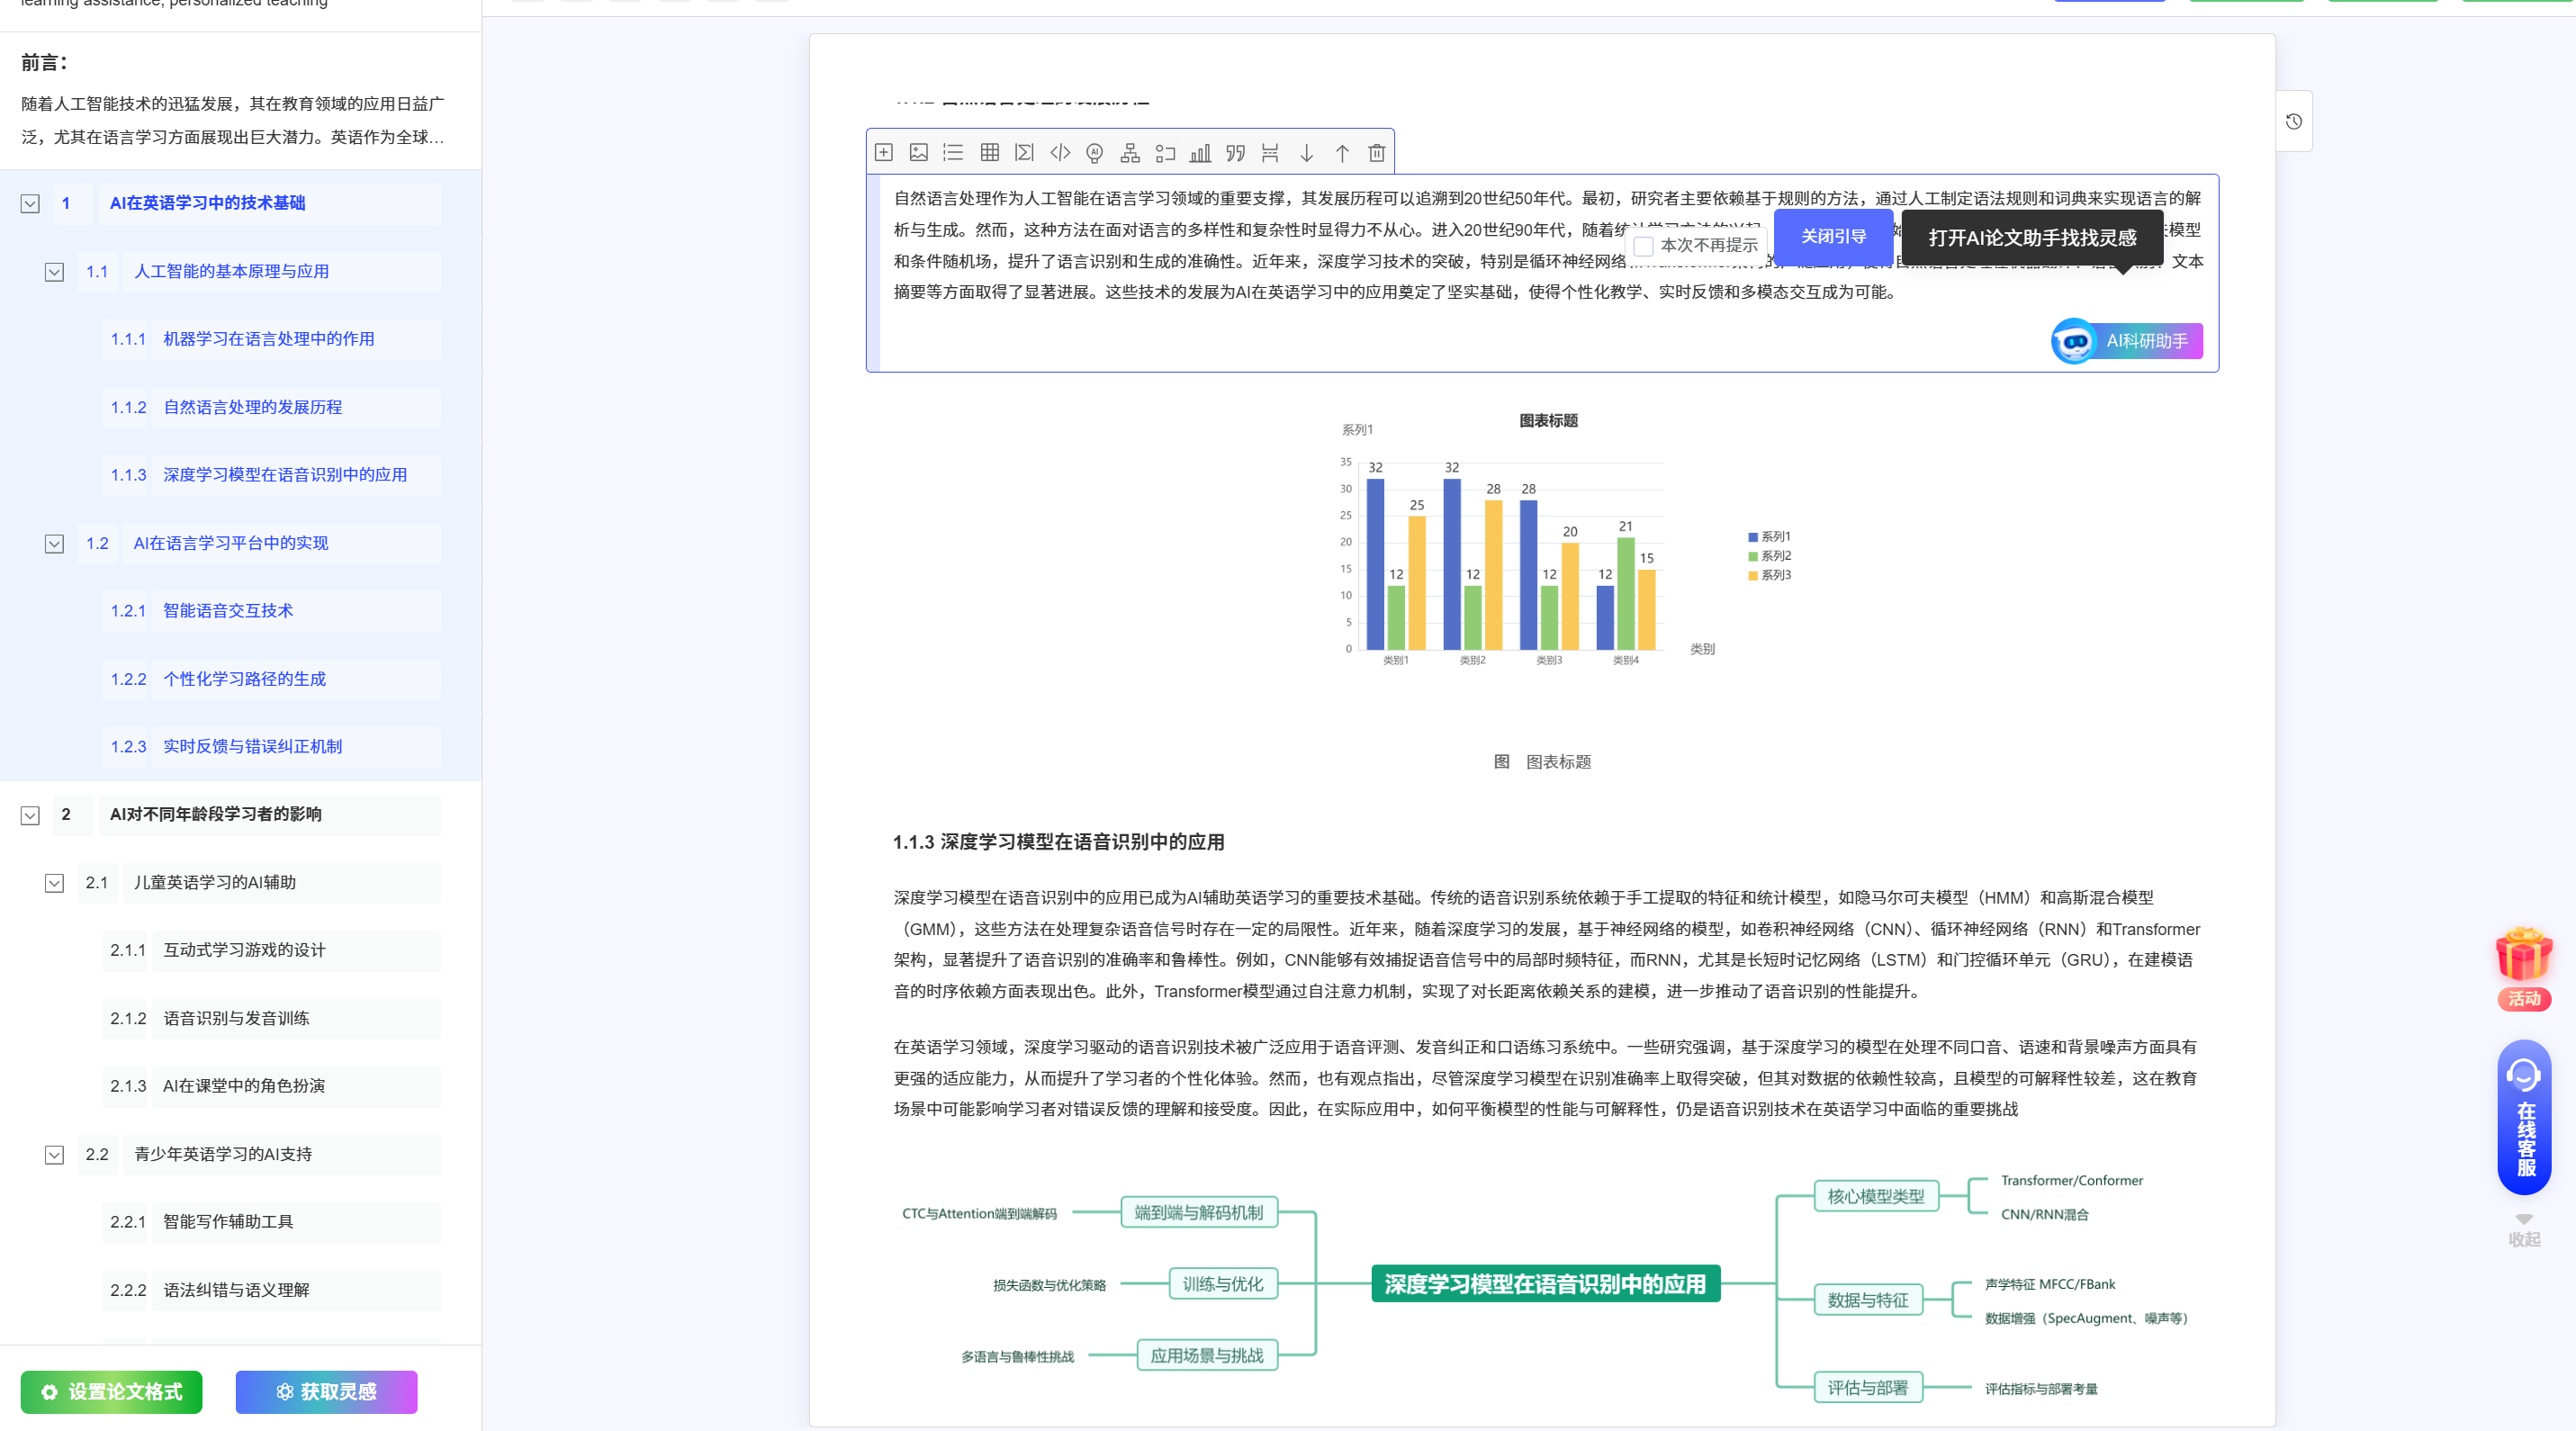The height and width of the screenshot is (1431, 2576).
Task: Collapse chapter 1 AI在英语学习中的技术基础
Action: coord(30,203)
